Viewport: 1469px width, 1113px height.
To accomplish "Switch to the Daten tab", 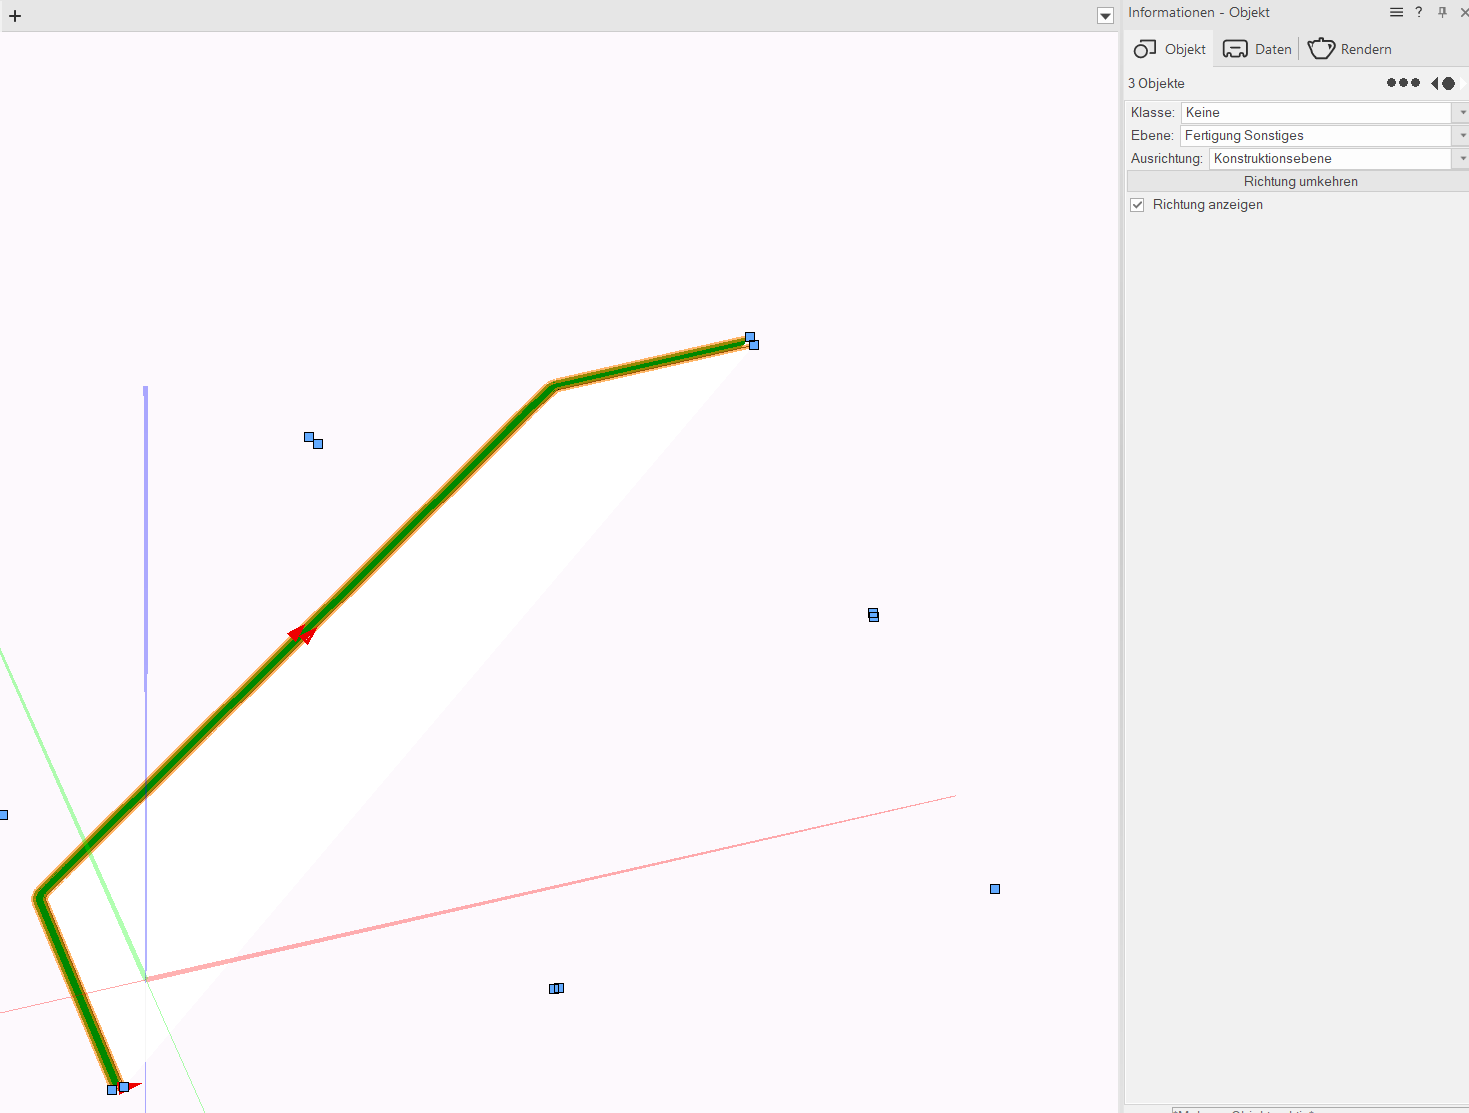I will (x=1257, y=49).
